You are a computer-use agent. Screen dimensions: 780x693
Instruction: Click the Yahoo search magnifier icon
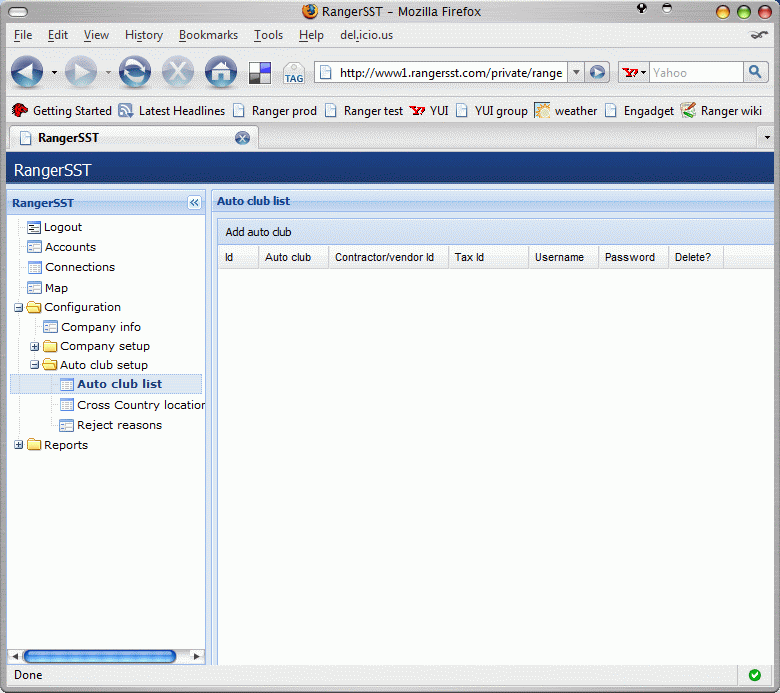coord(756,72)
